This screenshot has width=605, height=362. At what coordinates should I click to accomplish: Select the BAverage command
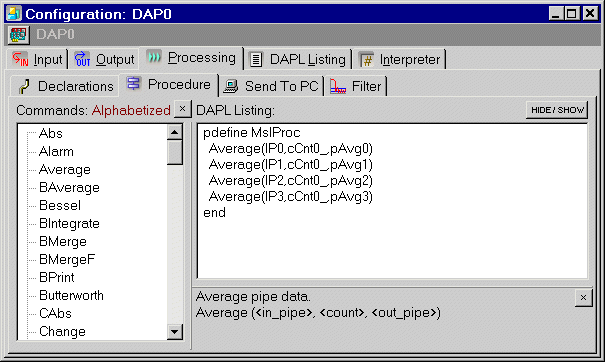(x=69, y=188)
